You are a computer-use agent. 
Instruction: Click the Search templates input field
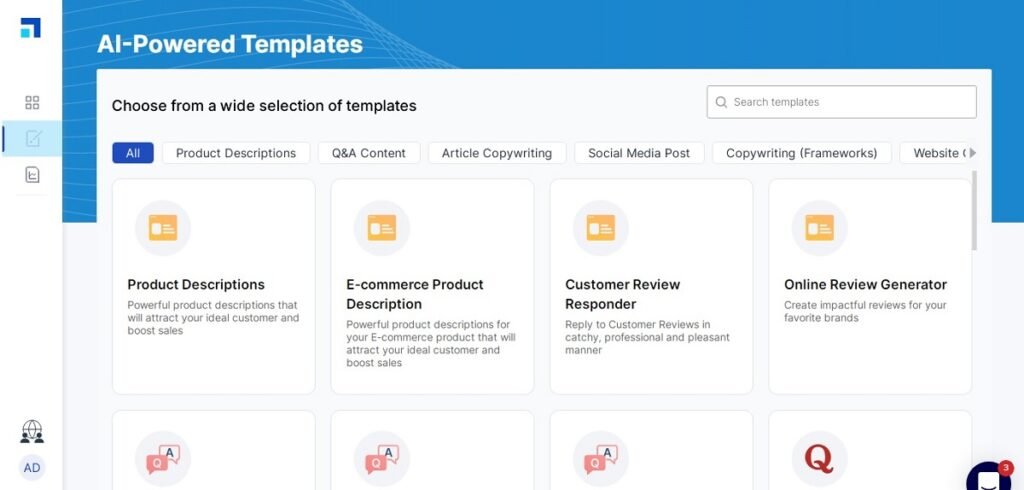[x=841, y=102]
